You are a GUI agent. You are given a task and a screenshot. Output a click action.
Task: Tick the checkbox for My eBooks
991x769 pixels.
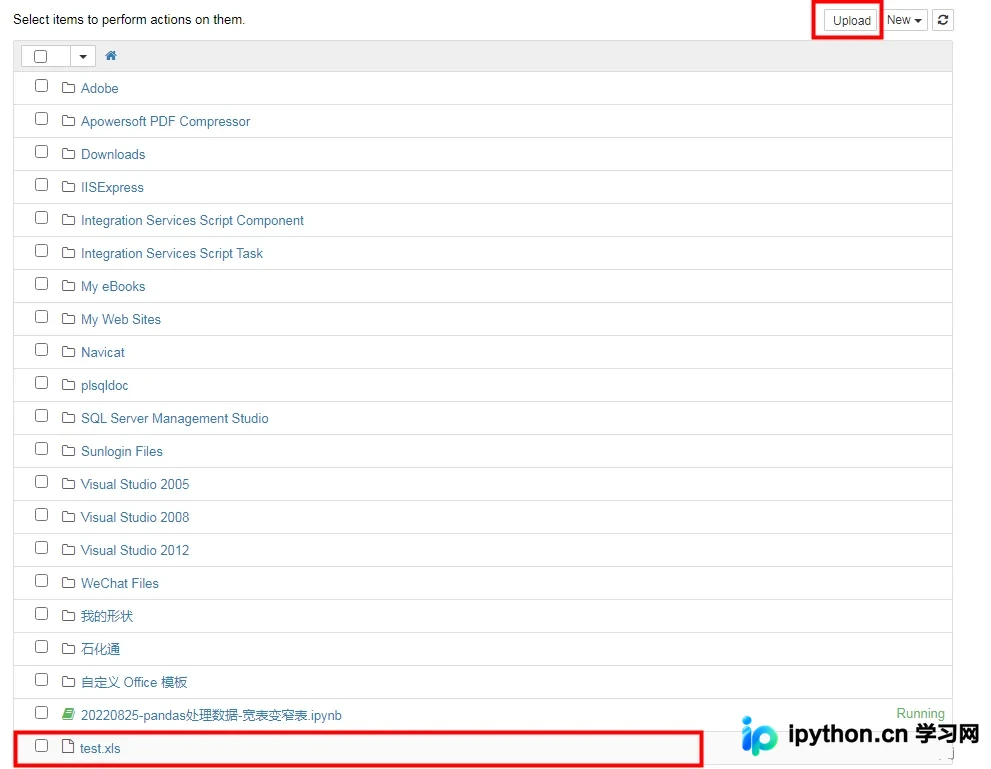42,284
